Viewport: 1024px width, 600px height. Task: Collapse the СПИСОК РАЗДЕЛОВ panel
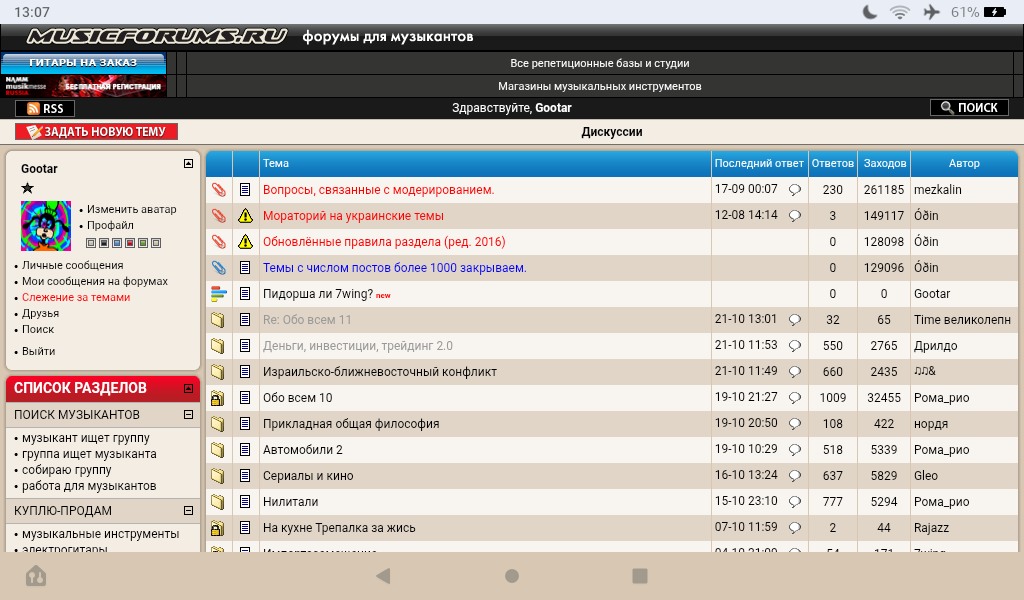188,388
